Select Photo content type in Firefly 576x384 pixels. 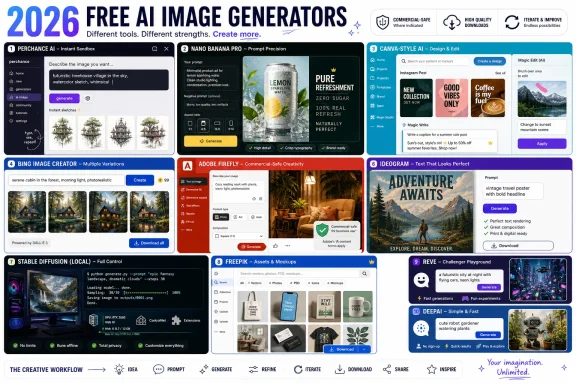[221, 217]
